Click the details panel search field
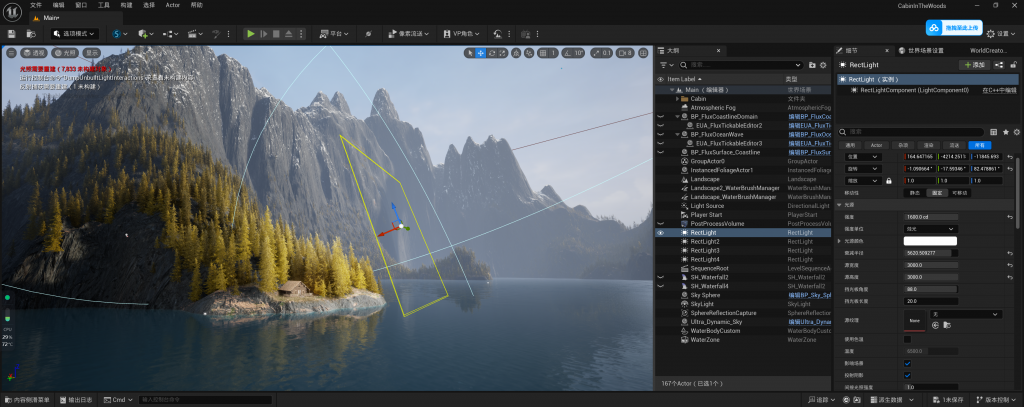The width and height of the screenshot is (1024, 407). (920, 131)
